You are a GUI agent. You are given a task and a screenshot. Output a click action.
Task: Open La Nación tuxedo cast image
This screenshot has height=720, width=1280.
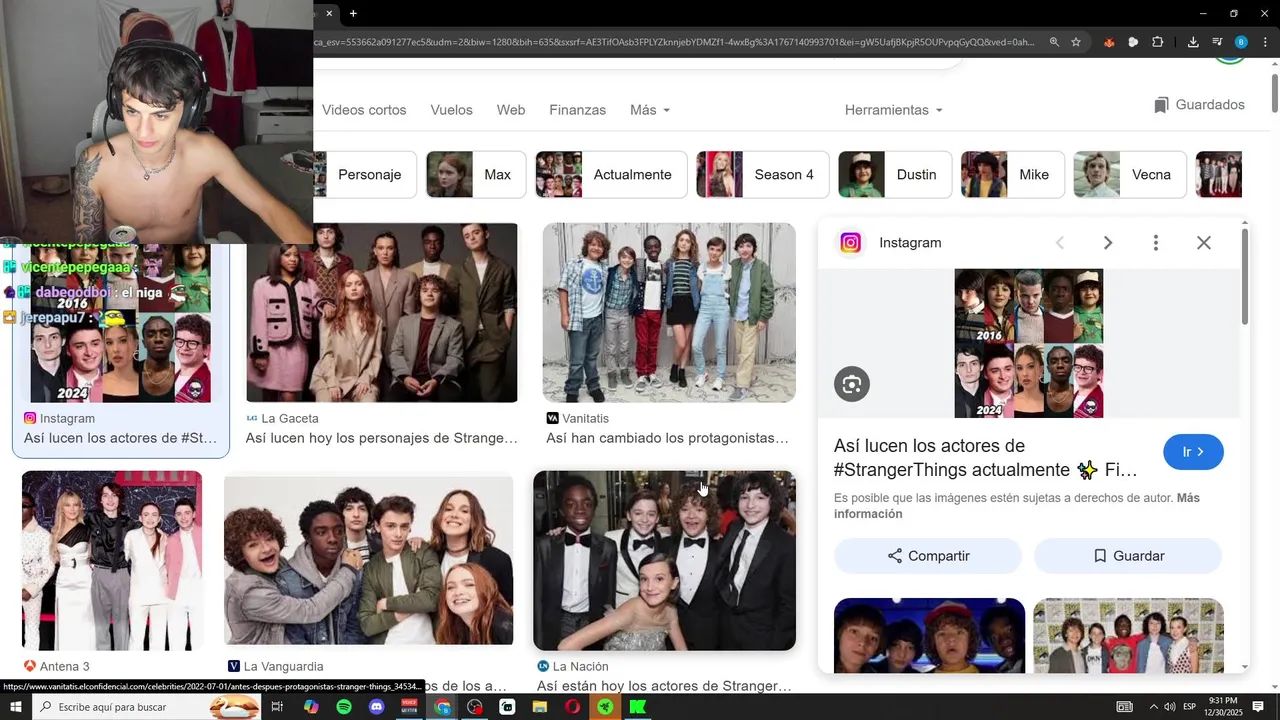pyautogui.click(x=665, y=560)
